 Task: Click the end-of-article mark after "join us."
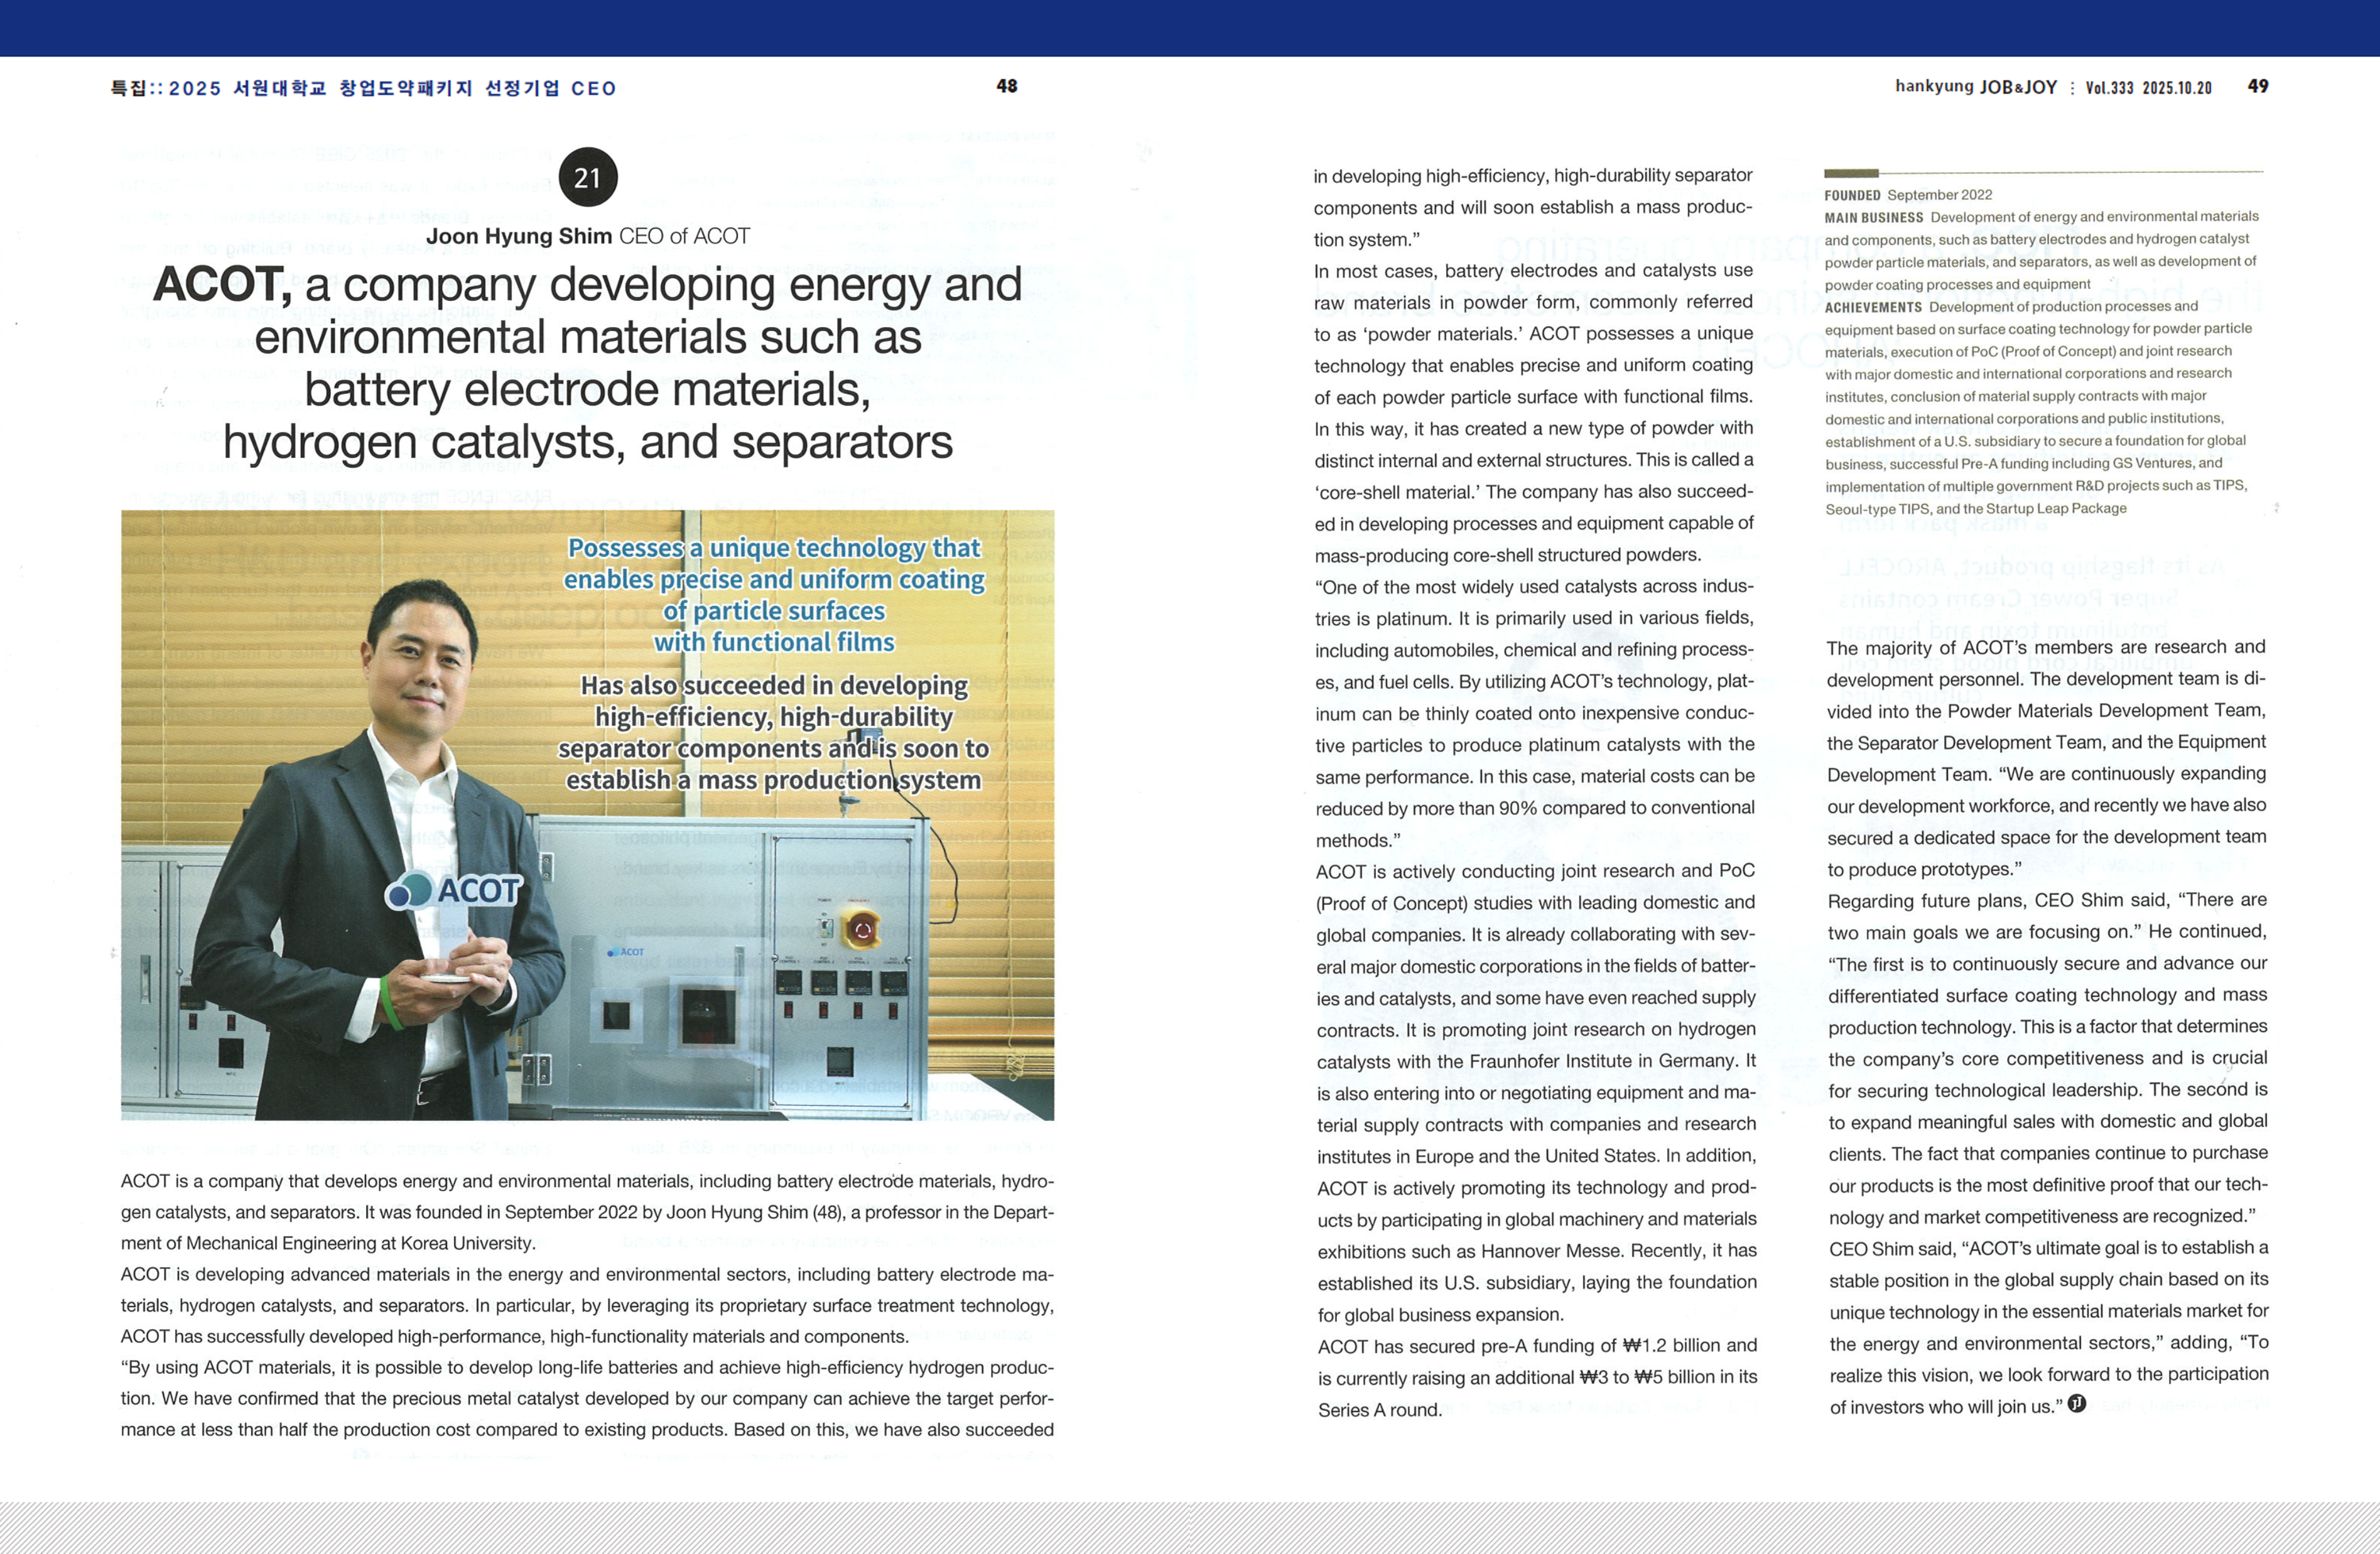(2077, 1404)
